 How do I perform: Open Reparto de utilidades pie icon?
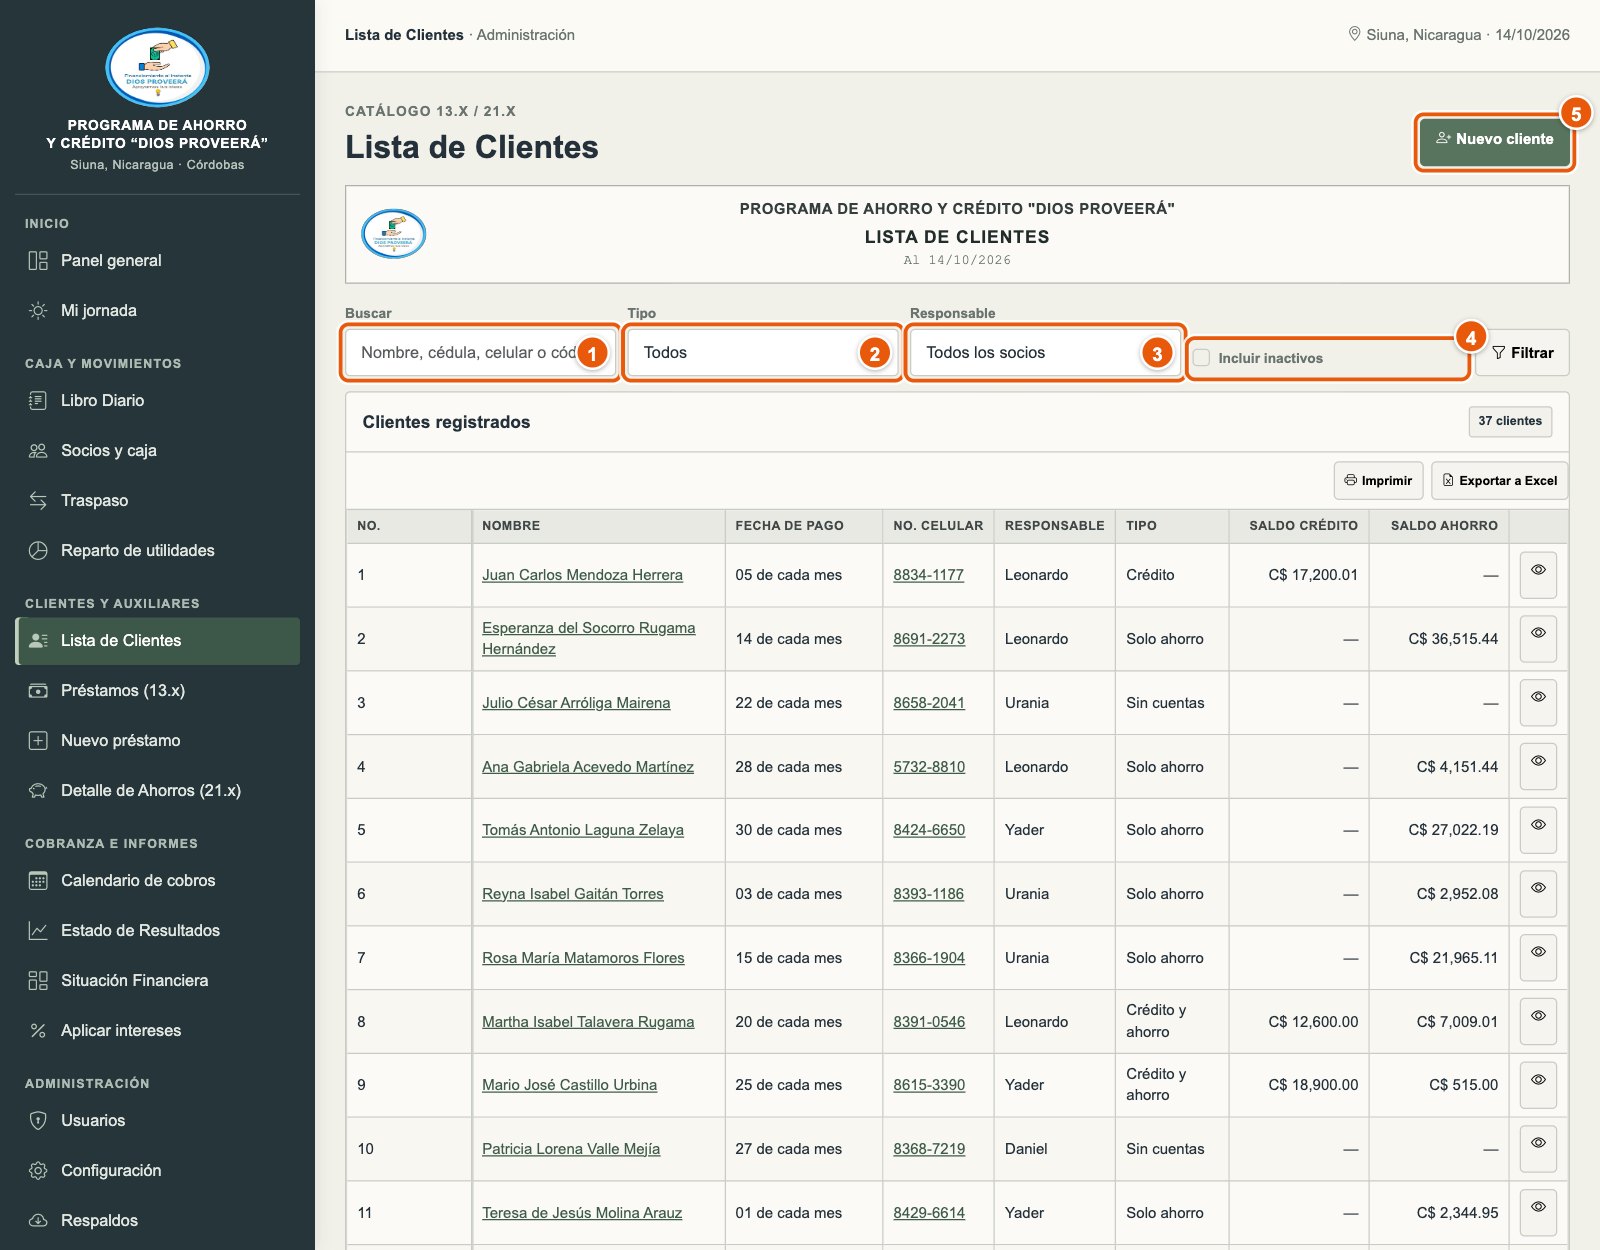coord(38,551)
